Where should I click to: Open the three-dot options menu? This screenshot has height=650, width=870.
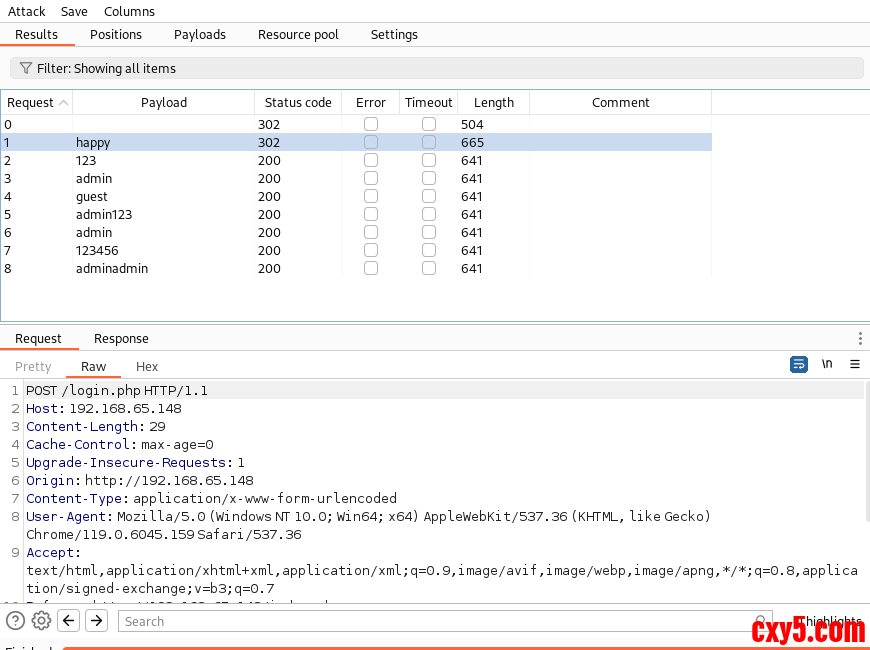pyautogui.click(x=860, y=339)
